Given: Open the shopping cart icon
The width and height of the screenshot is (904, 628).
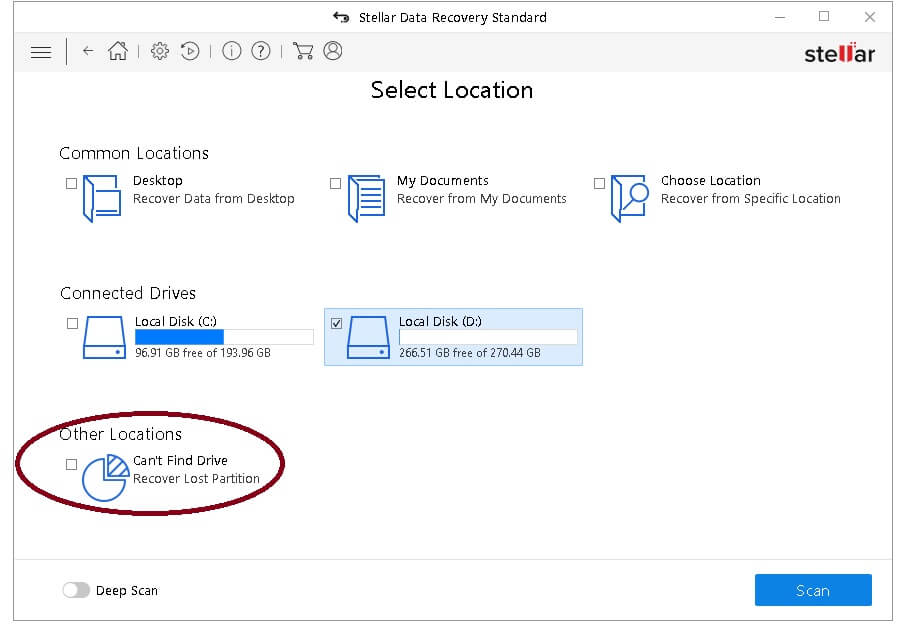Looking at the screenshot, I should point(303,51).
